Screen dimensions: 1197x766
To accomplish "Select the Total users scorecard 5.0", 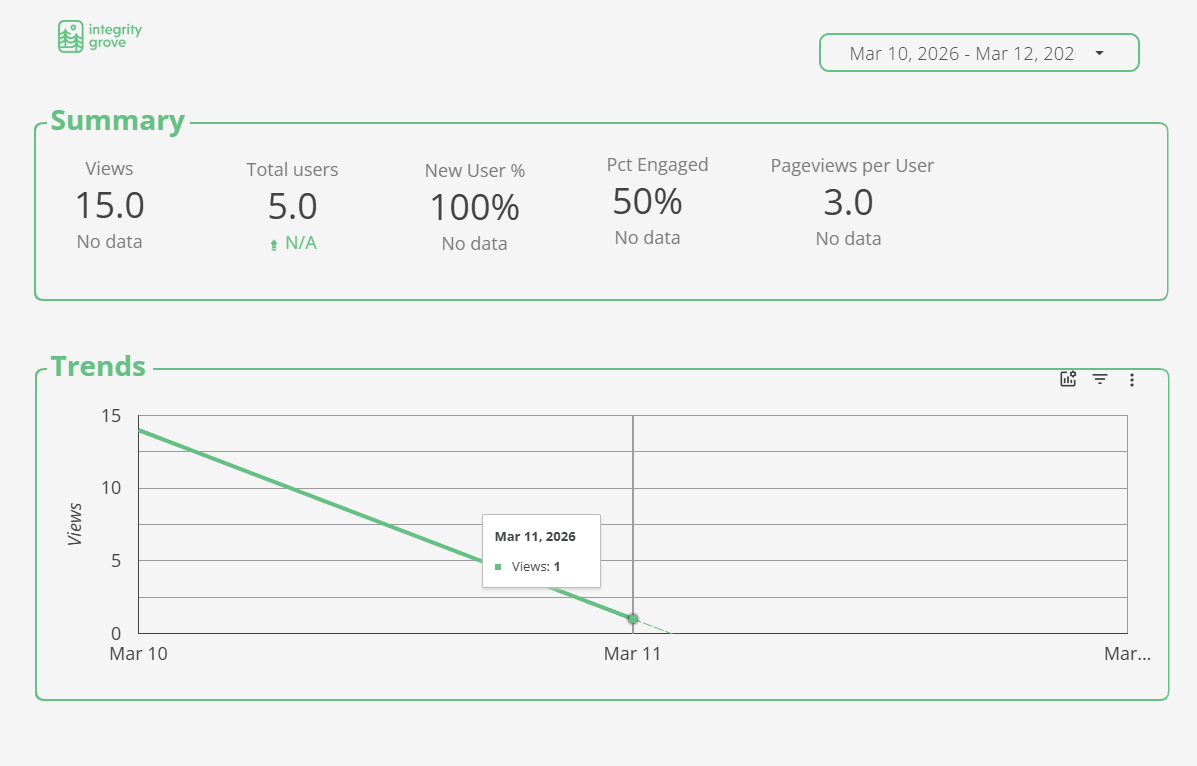I will pyautogui.click(x=292, y=207).
